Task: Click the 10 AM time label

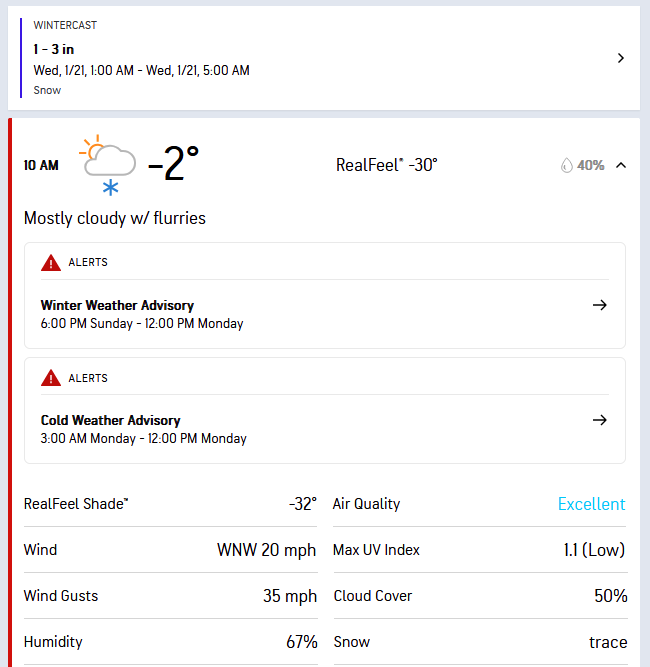Action: pos(41,165)
